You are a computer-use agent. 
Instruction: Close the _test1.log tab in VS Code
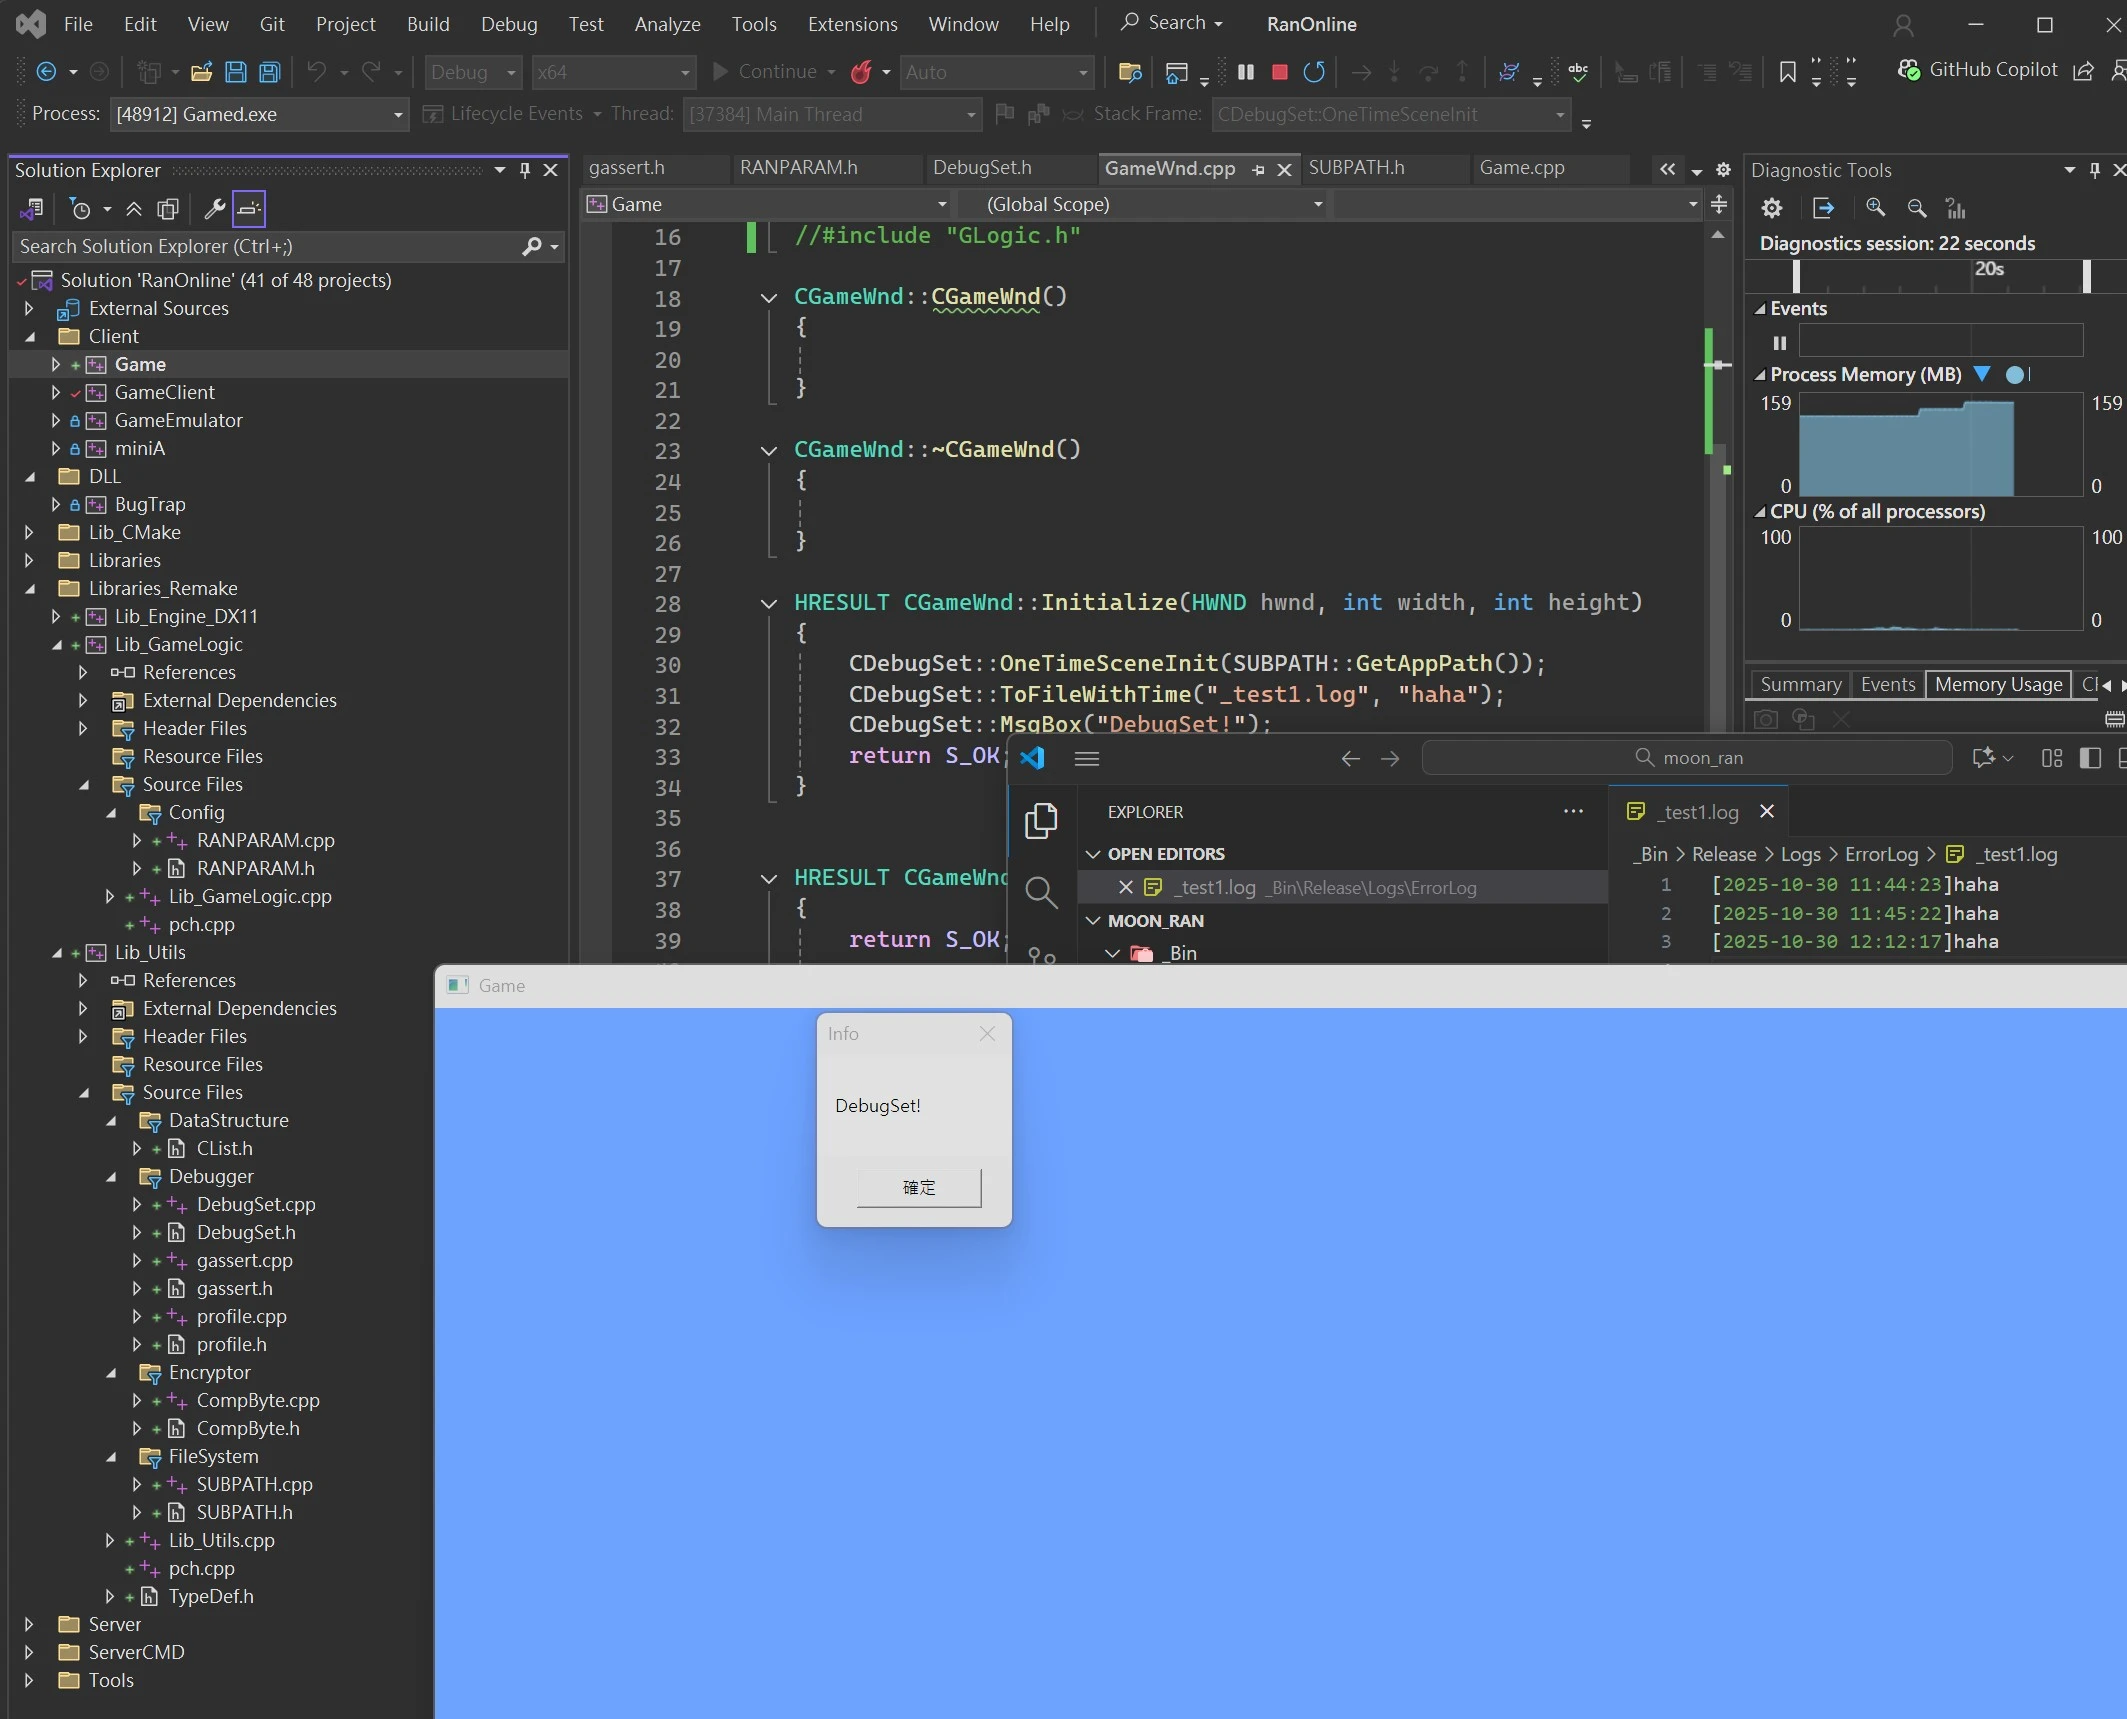point(1766,811)
